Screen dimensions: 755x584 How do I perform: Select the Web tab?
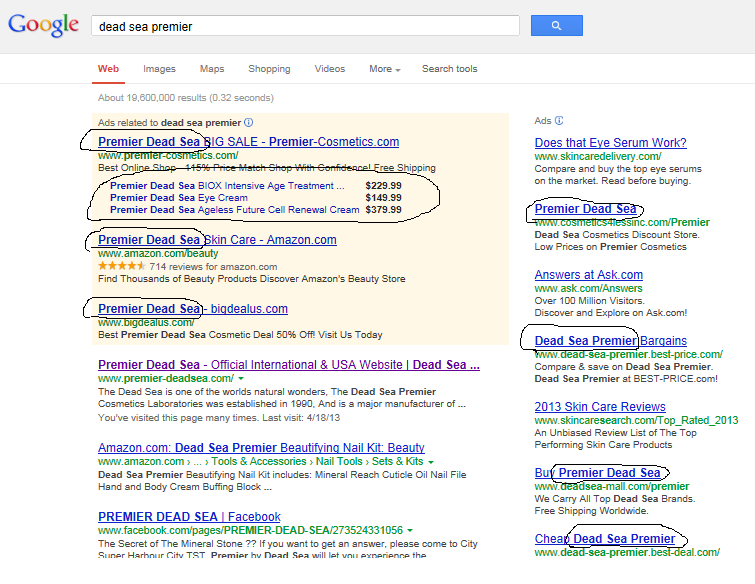coord(108,69)
